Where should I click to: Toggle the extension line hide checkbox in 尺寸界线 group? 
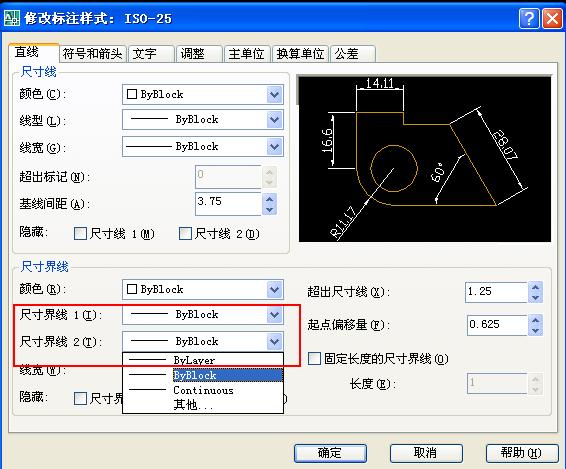tap(80, 399)
